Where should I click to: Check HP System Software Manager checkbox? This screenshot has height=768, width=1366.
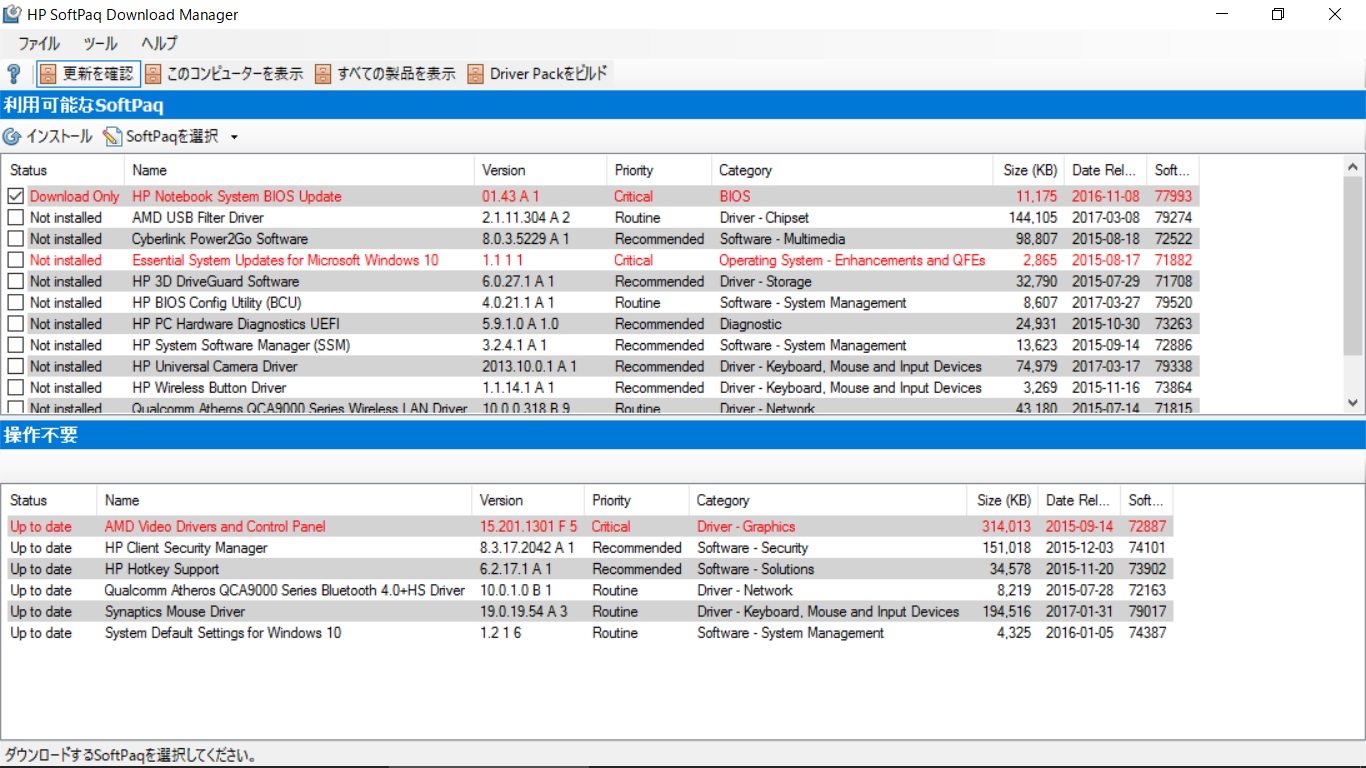[x=16, y=345]
